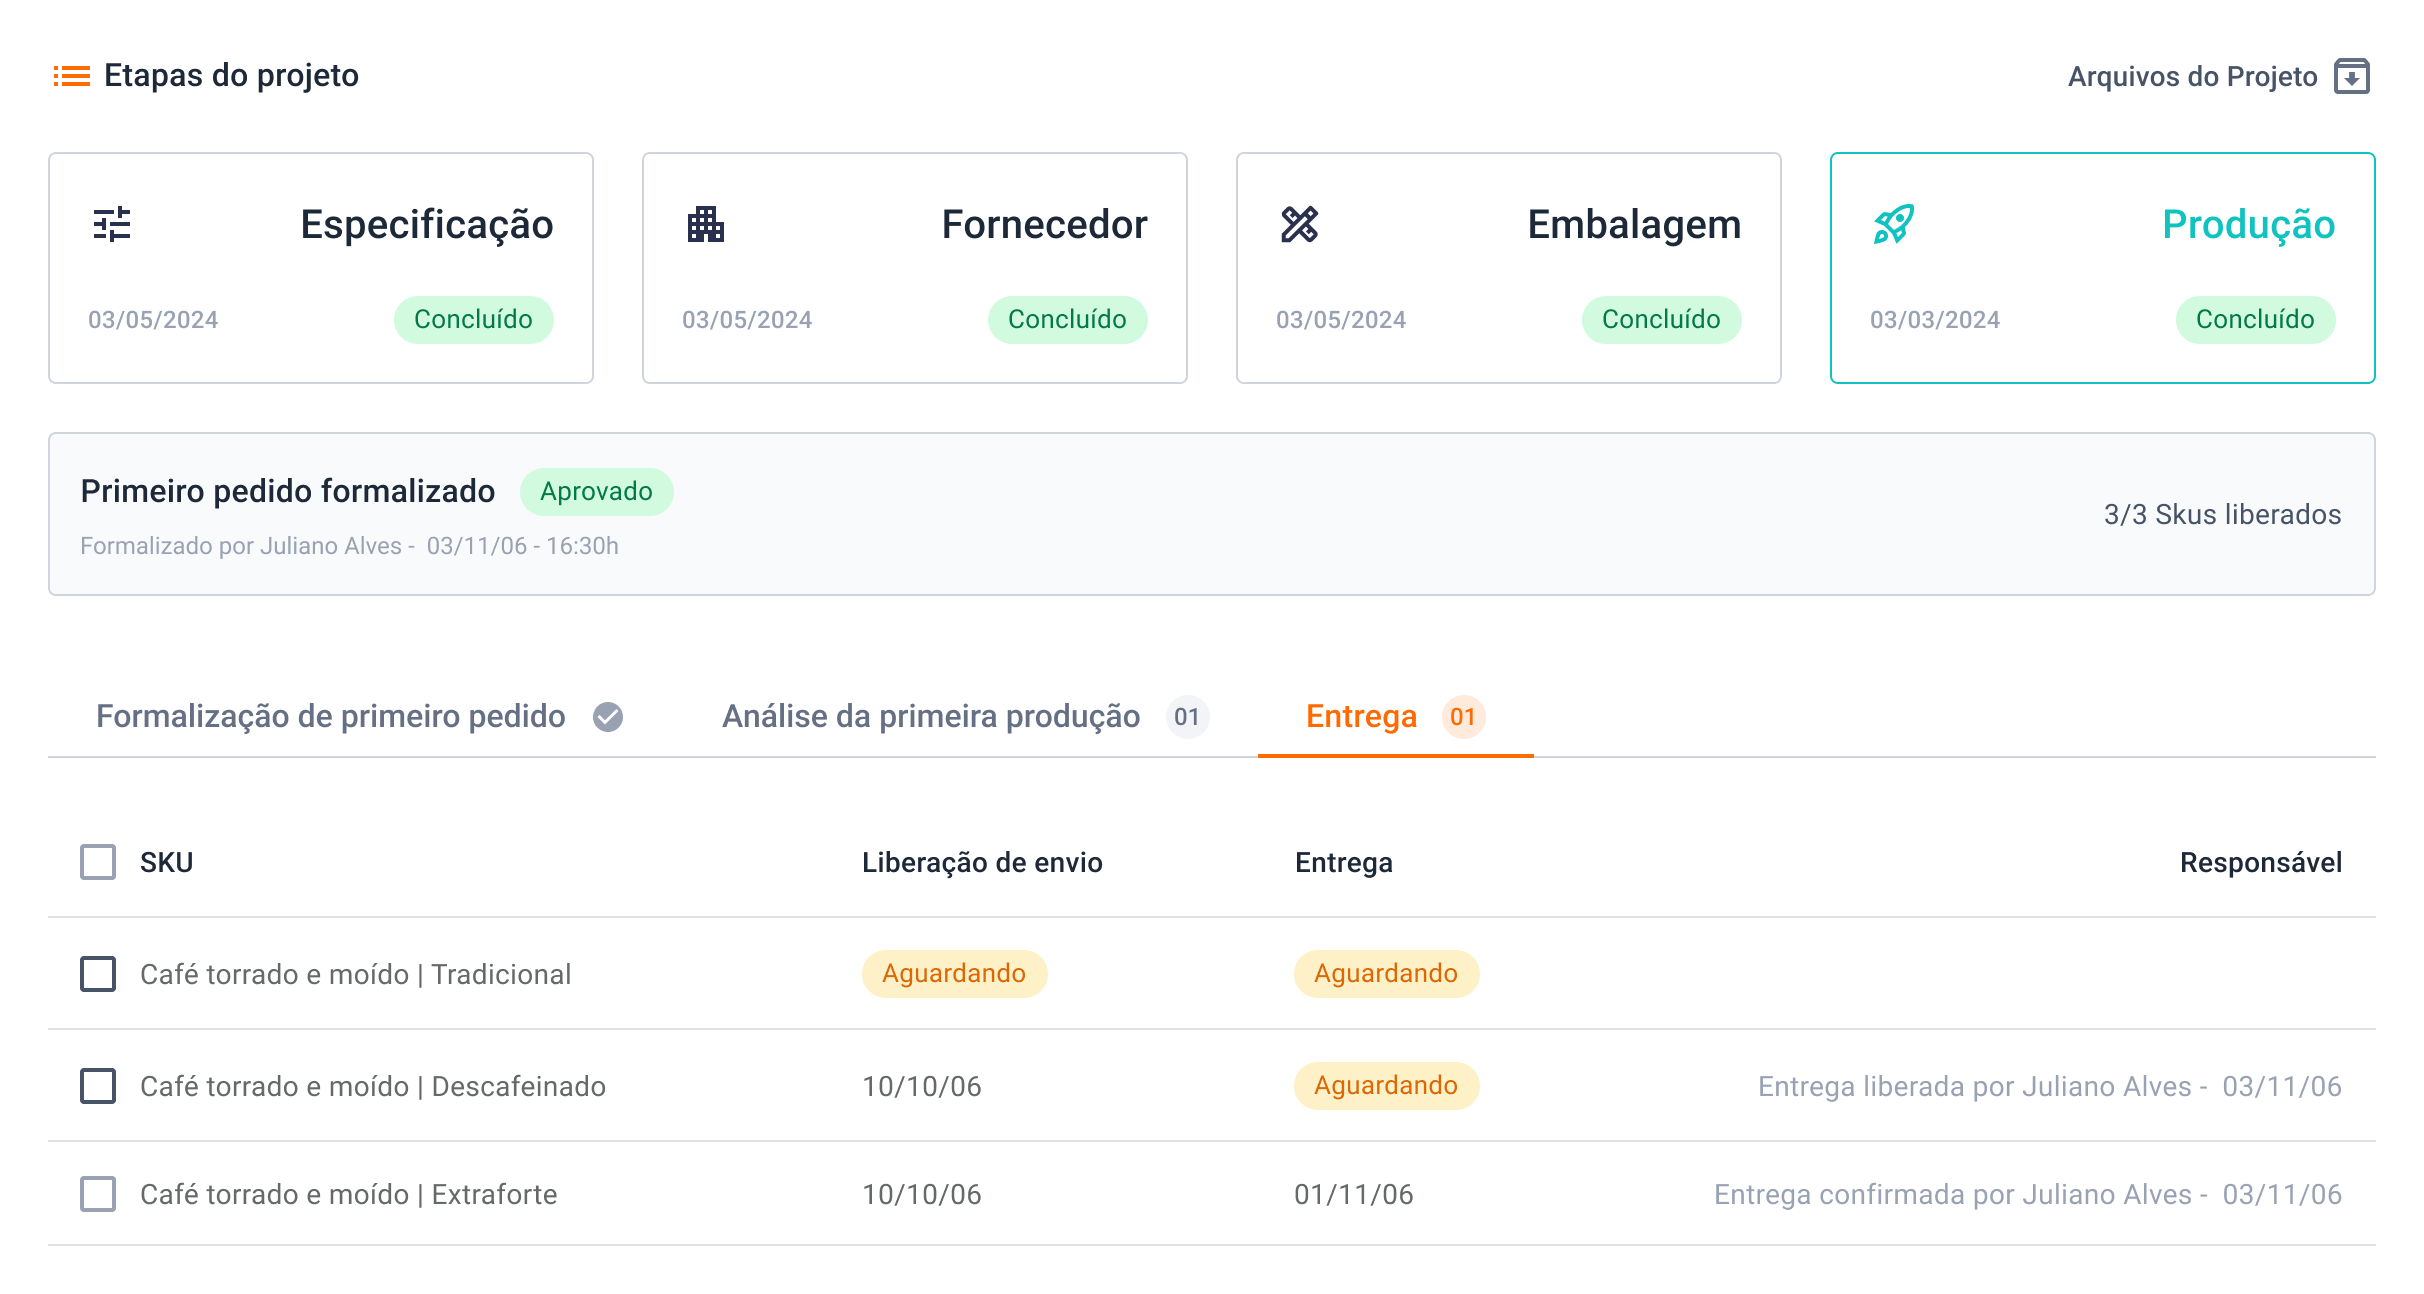
Task: Select the Entrega tab
Action: click(x=1396, y=716)
